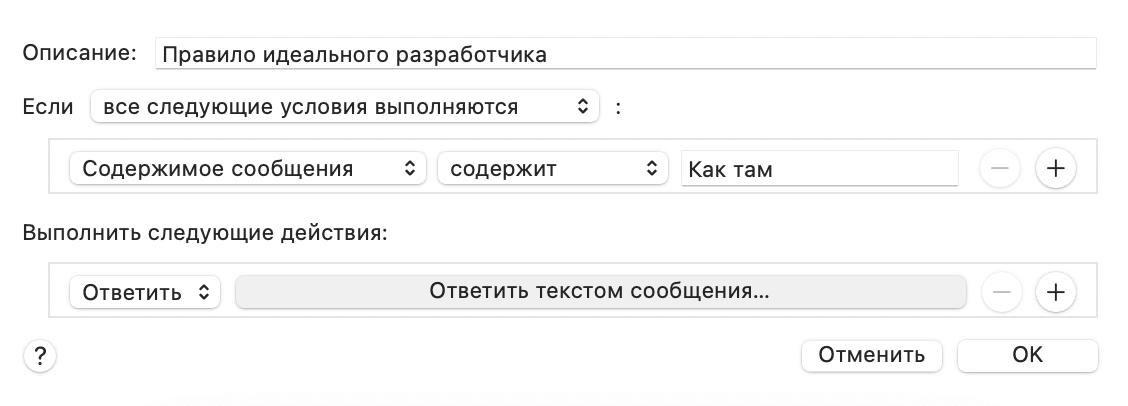The height and width of the screenshot is (406, 1128).
Task: Open the содержит operator dropdown
Action: tap(553, 168)
